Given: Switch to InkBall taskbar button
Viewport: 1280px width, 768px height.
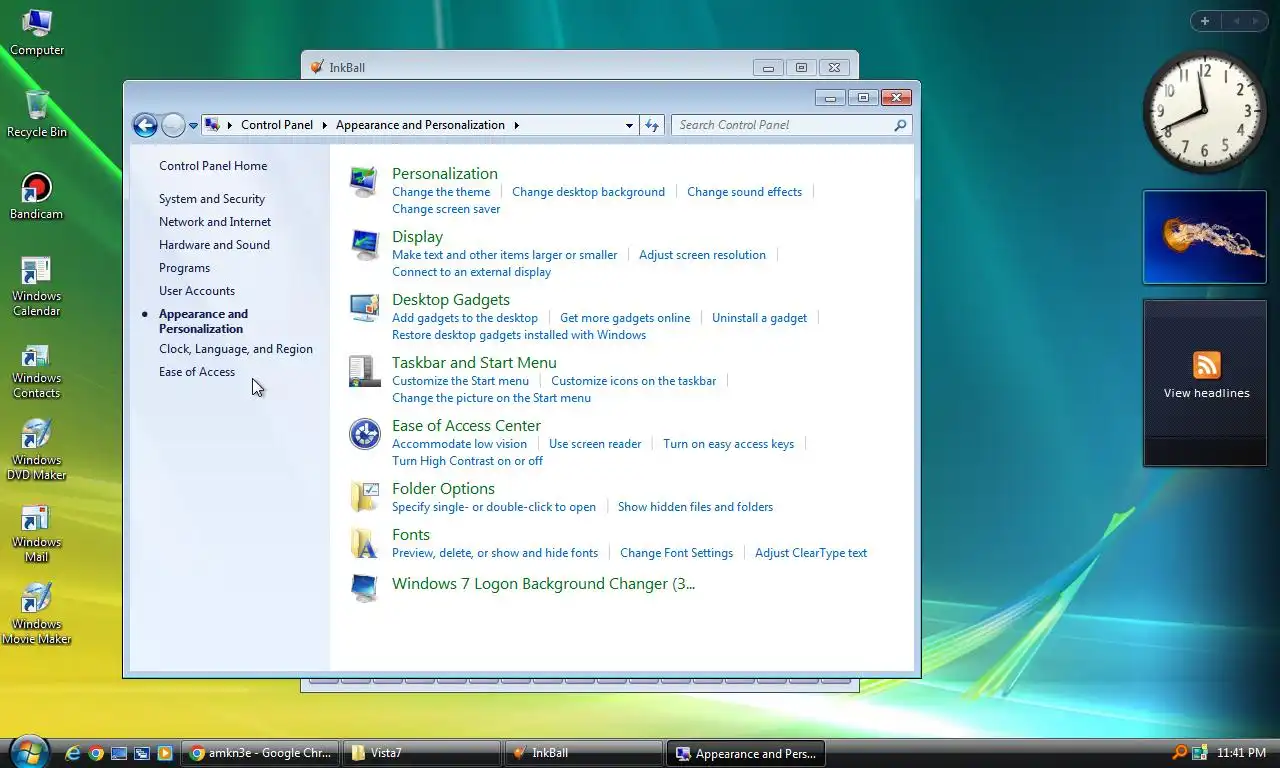Looking at the screenshot, I should [x=583, y=753].
